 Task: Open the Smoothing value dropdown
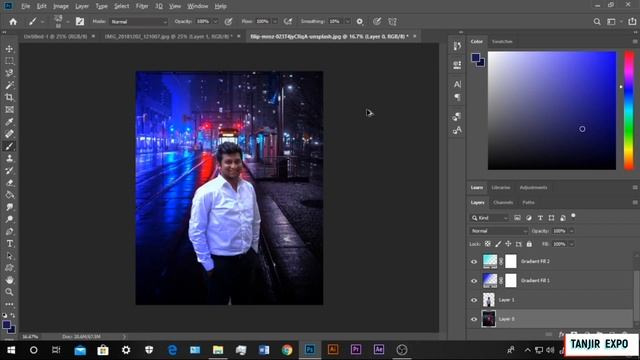347,22
